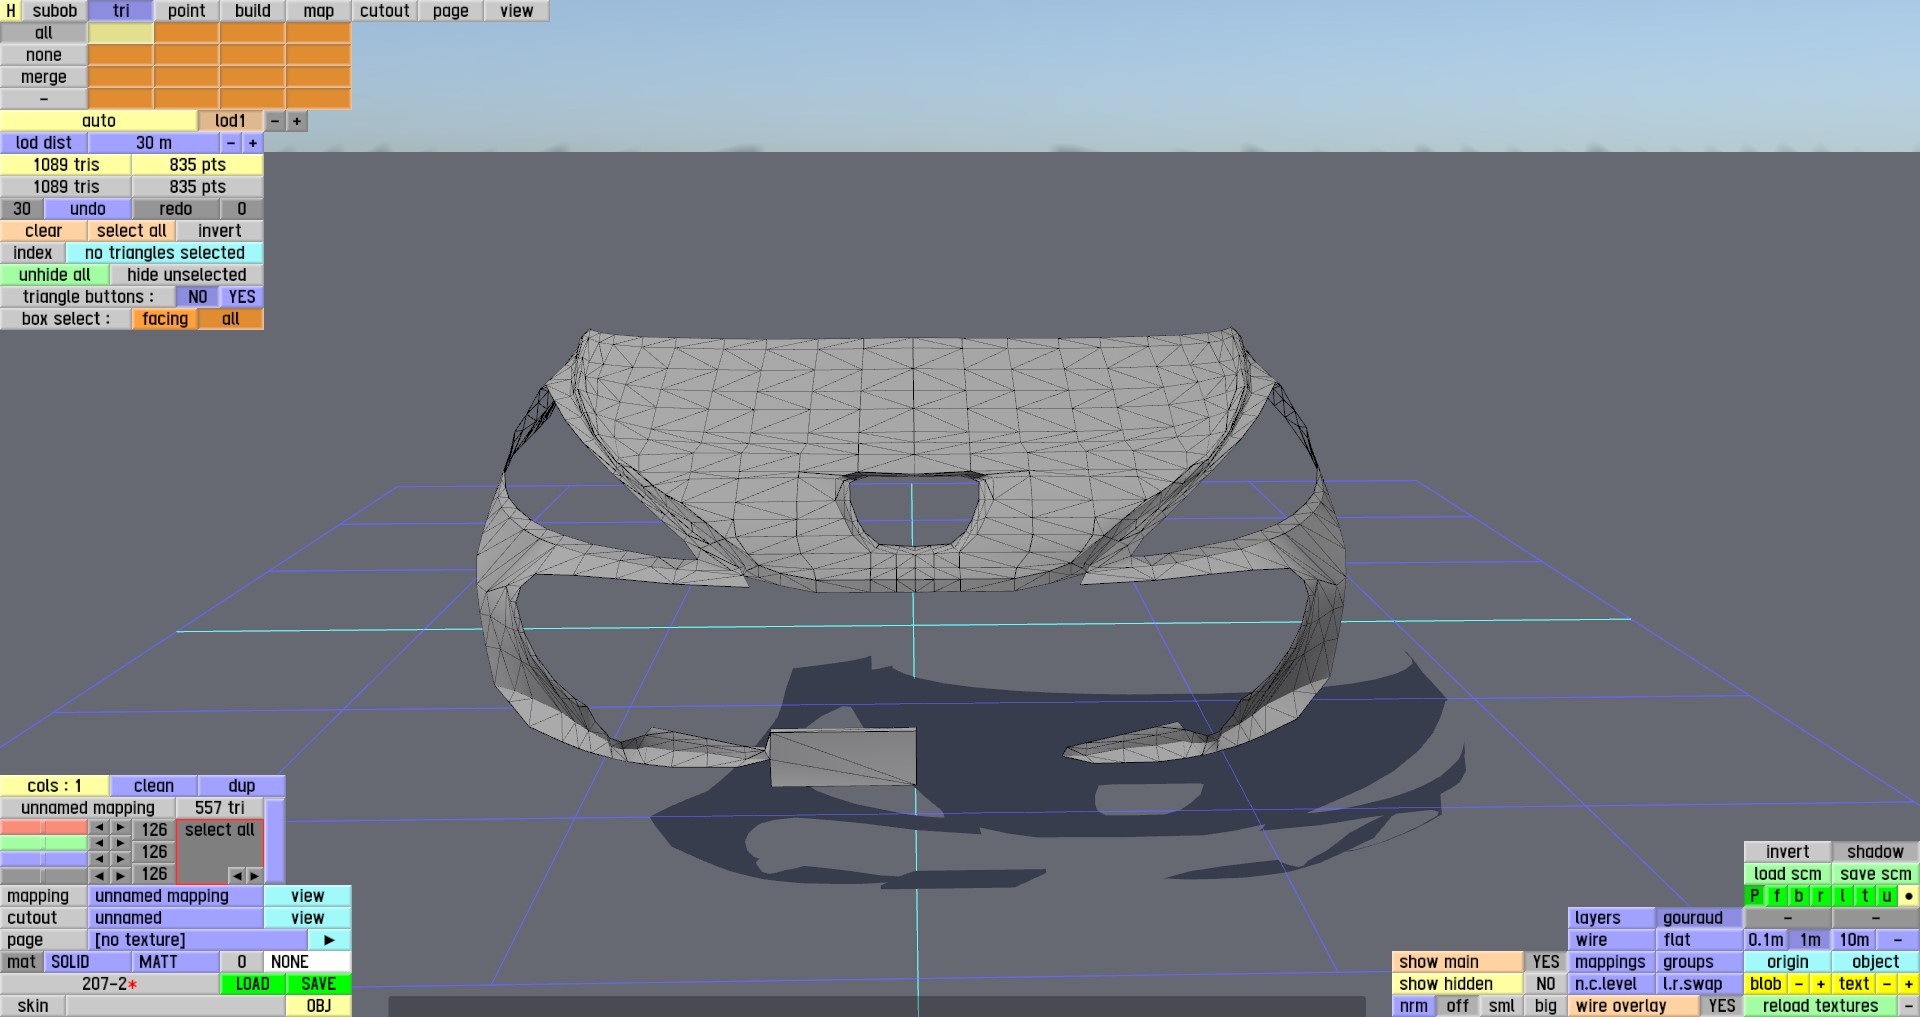This screenshot has width=1920, height=1017.
Task: Click the right arrow of the red colour slider
Action: (121, 828)
